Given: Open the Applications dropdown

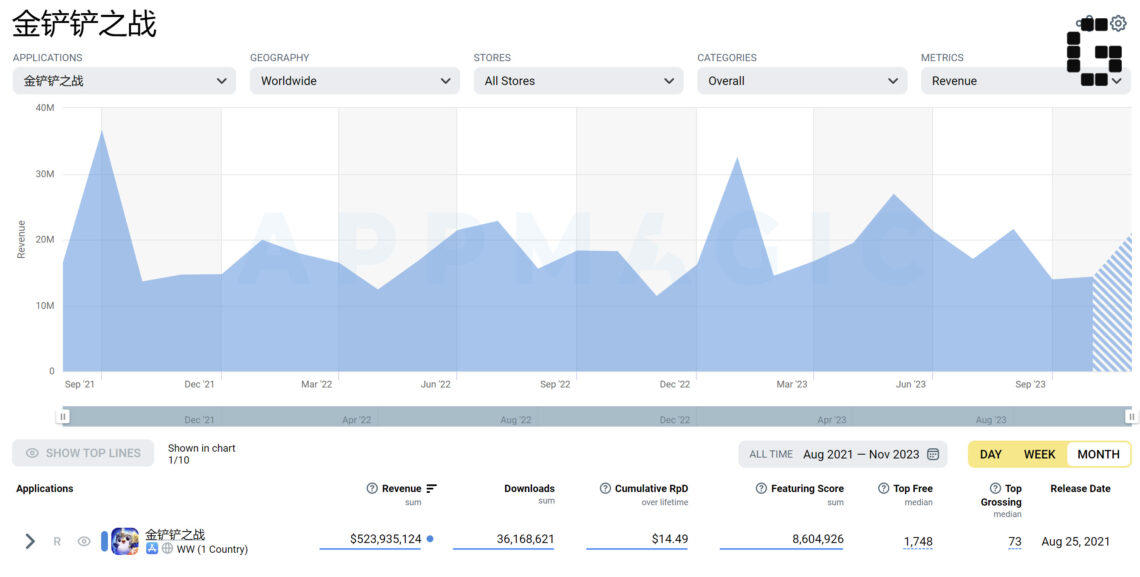Looking at the screenshot, I should (124, 81).
